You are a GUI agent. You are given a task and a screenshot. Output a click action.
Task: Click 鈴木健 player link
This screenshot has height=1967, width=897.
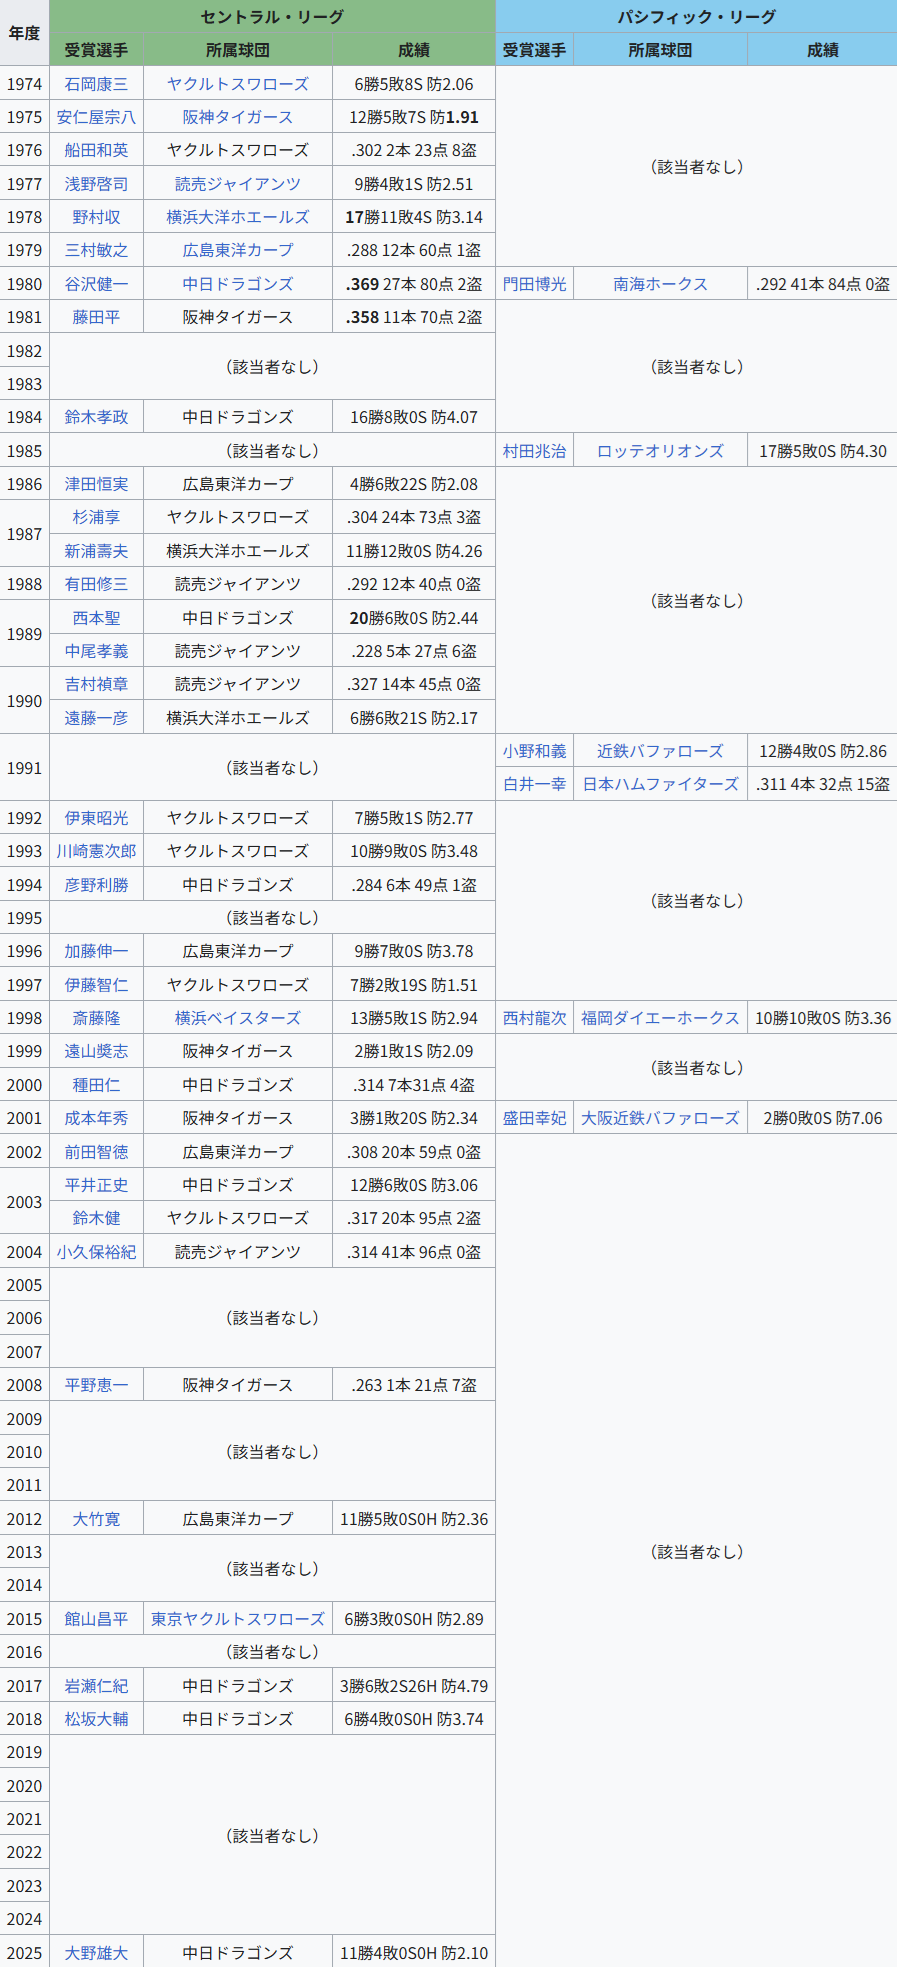(96, 1218)
